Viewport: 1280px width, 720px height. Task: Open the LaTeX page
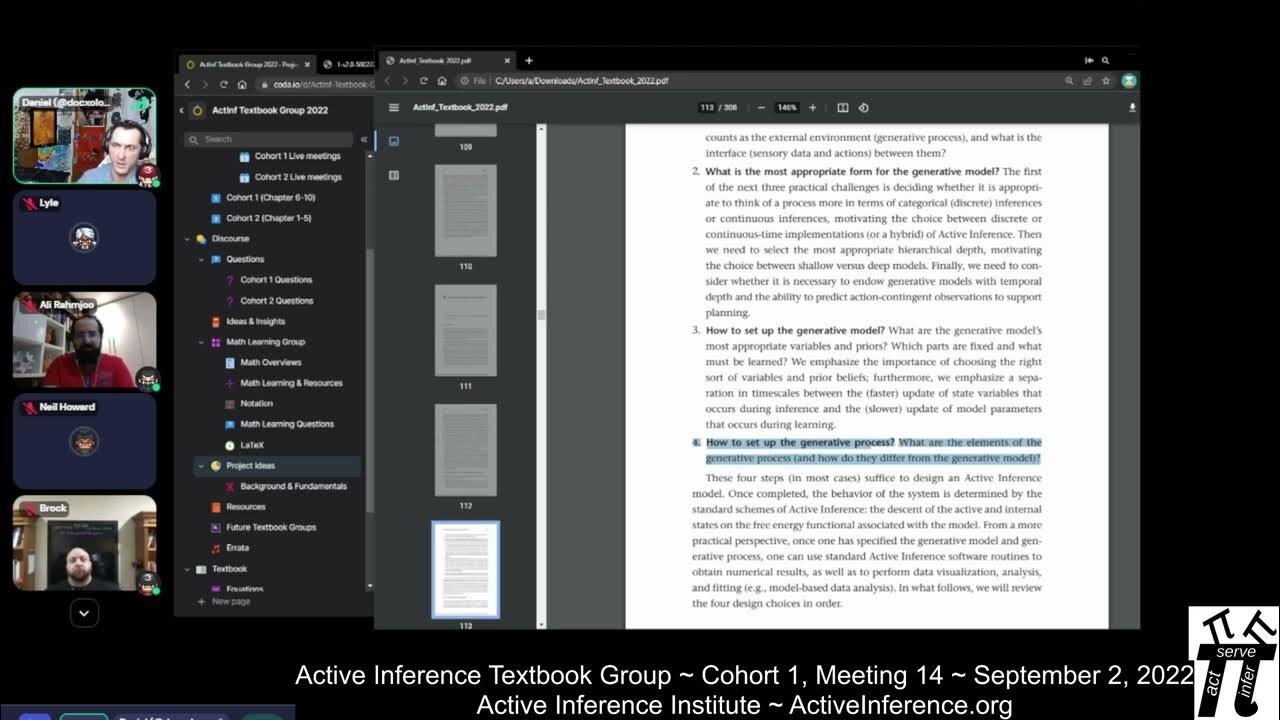click(252, 445)
